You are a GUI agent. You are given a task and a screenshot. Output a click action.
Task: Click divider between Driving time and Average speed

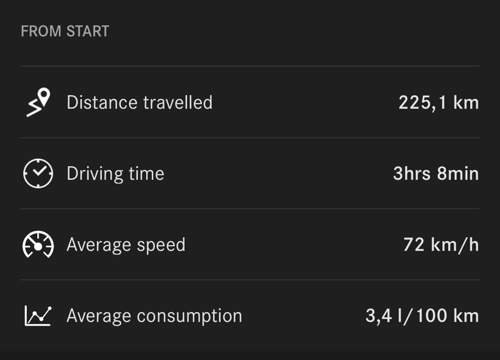(x=250, y=209)
